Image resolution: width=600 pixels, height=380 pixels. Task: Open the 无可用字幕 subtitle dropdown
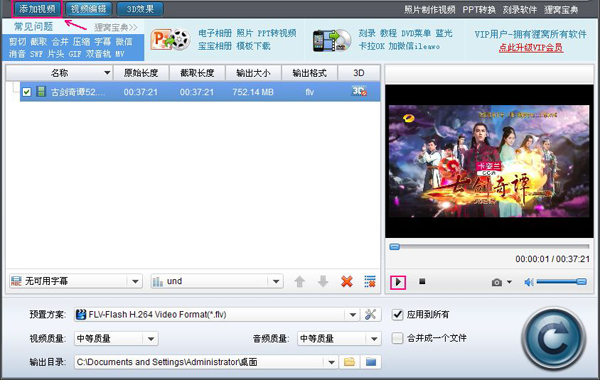pos(76,281)
